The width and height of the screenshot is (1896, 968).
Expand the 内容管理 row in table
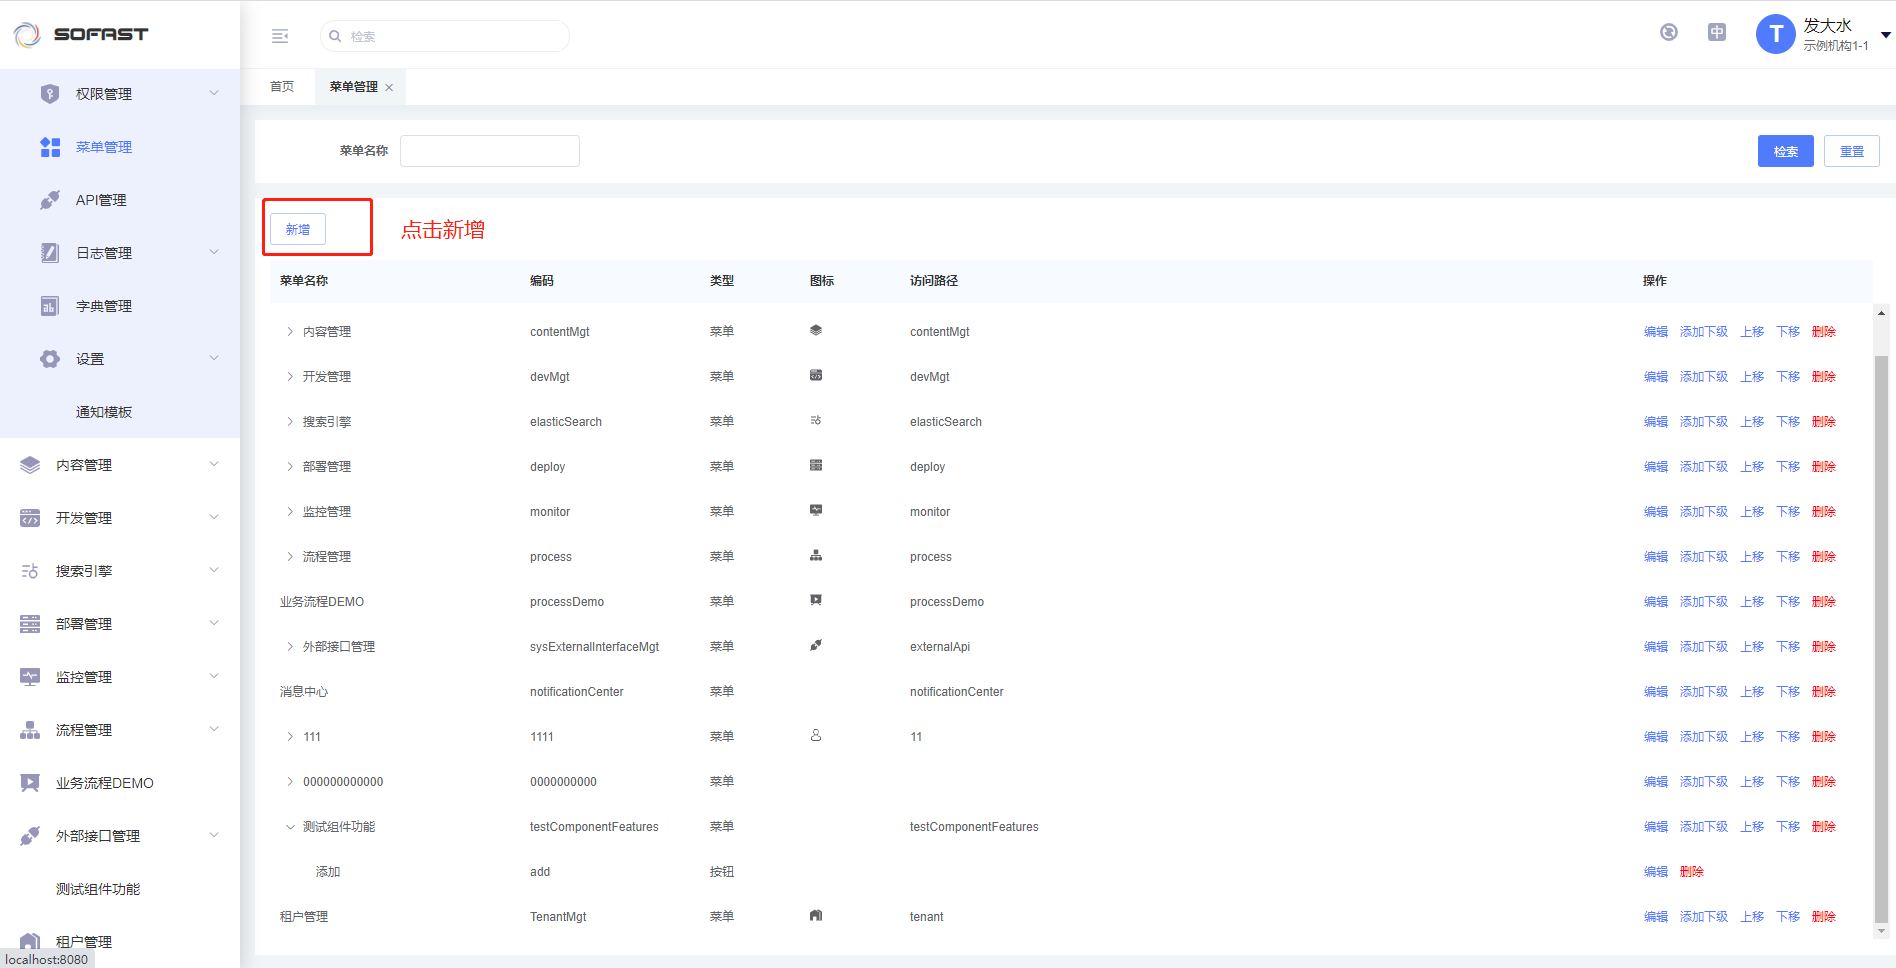[290, 332]
